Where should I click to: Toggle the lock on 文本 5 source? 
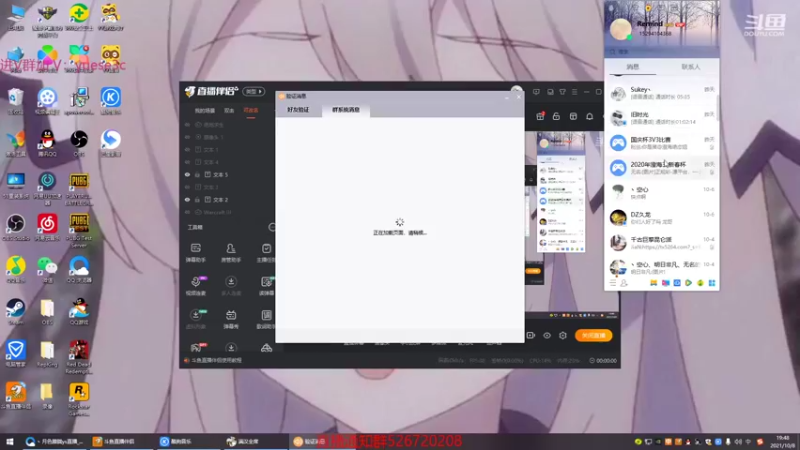(197, 174)
